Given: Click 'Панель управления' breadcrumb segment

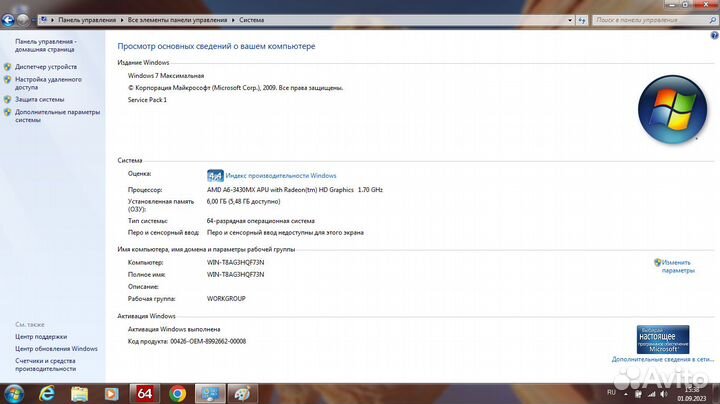Looking at the screenshot, I should (x=87, y=20).
